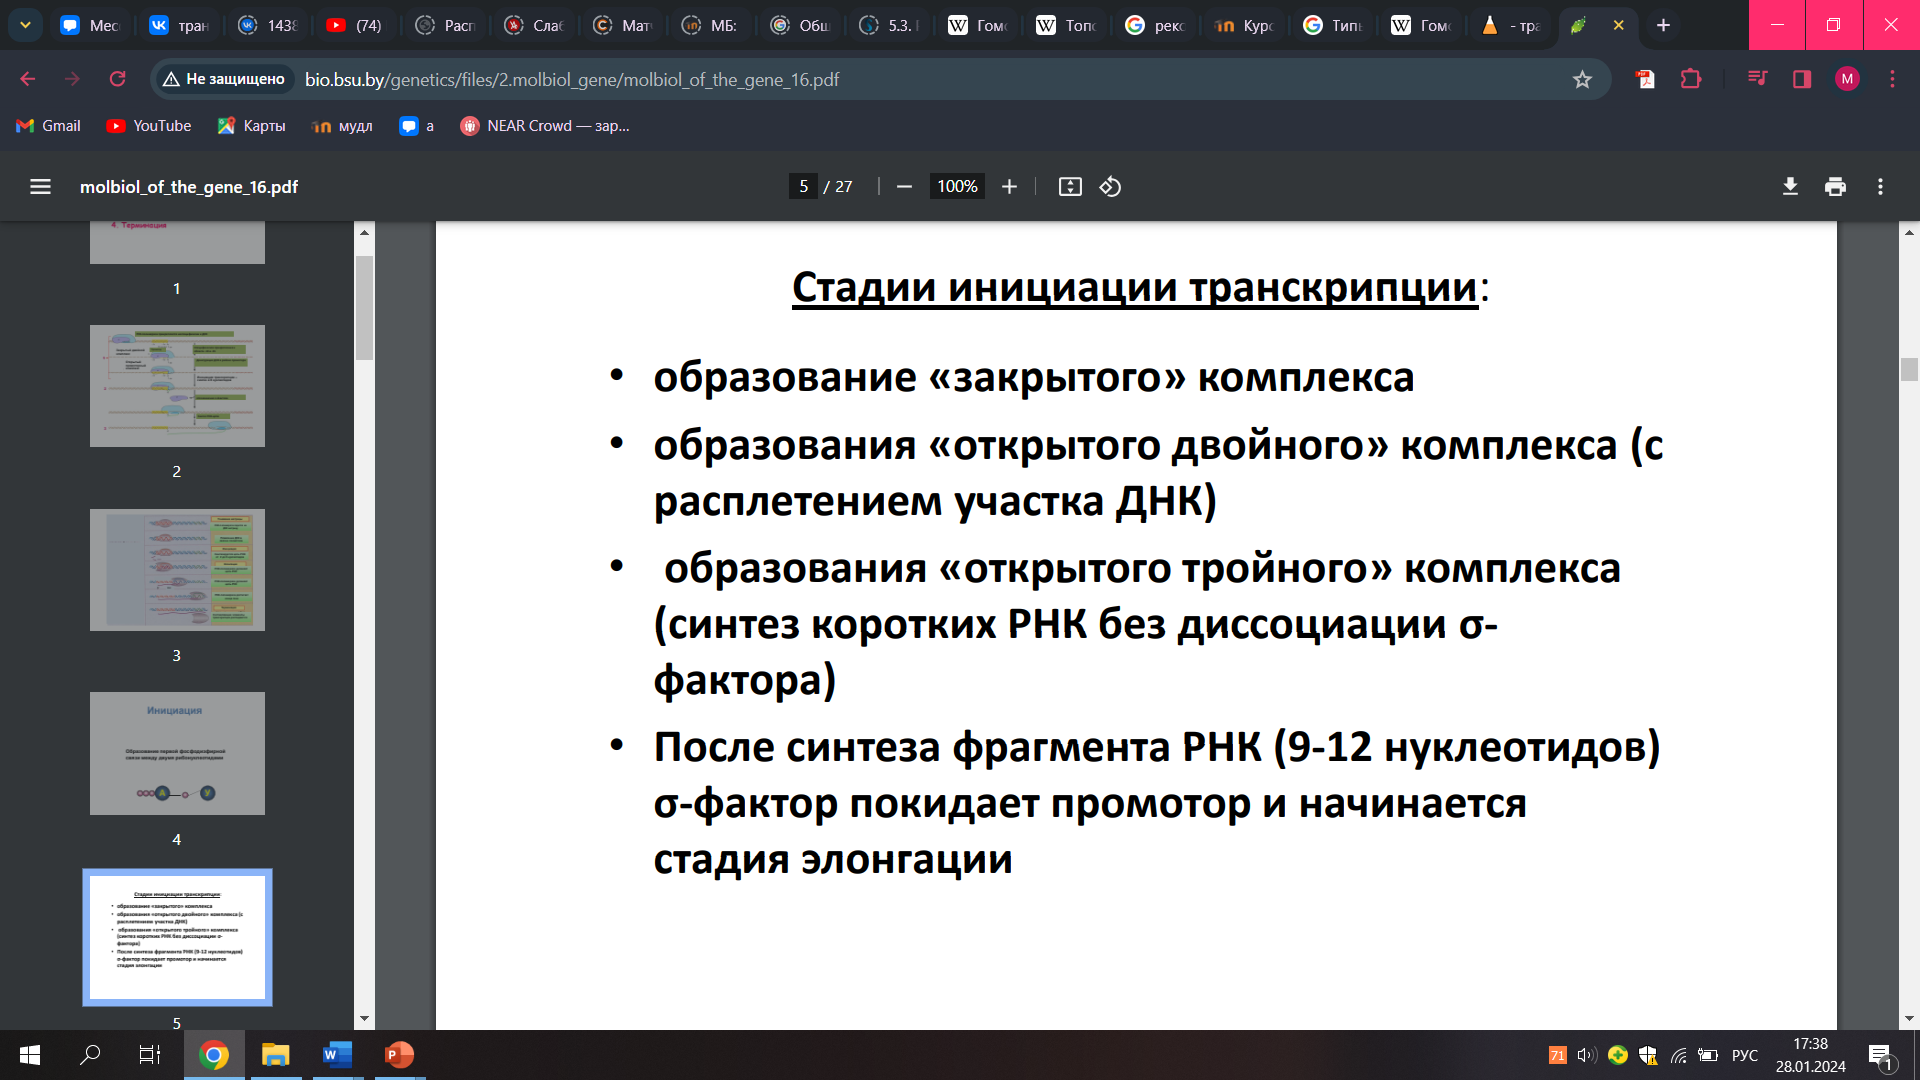Switch to the Курс tab

(1245, 25)
